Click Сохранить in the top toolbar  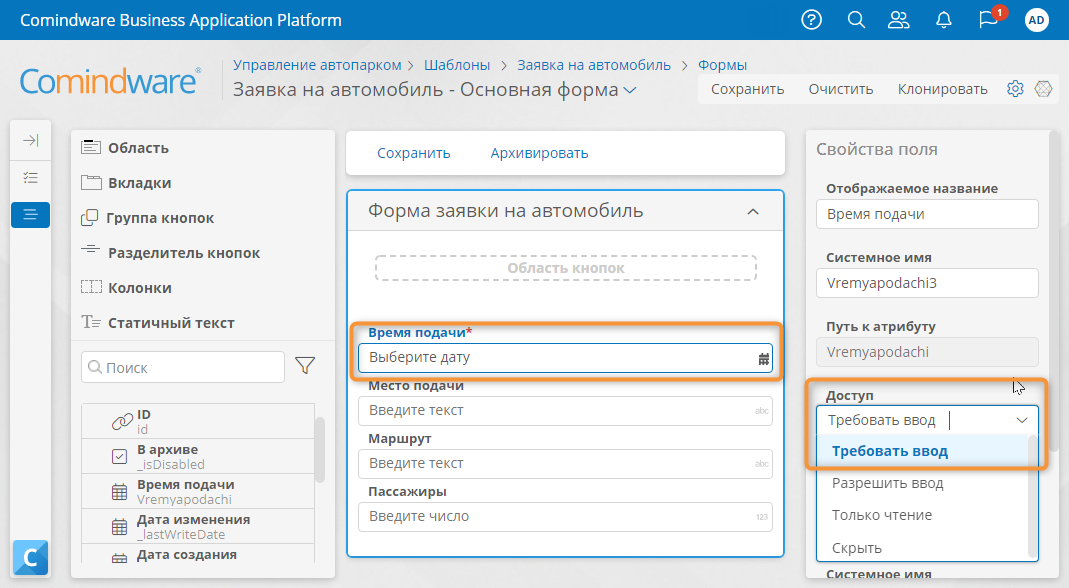(747, 89)
